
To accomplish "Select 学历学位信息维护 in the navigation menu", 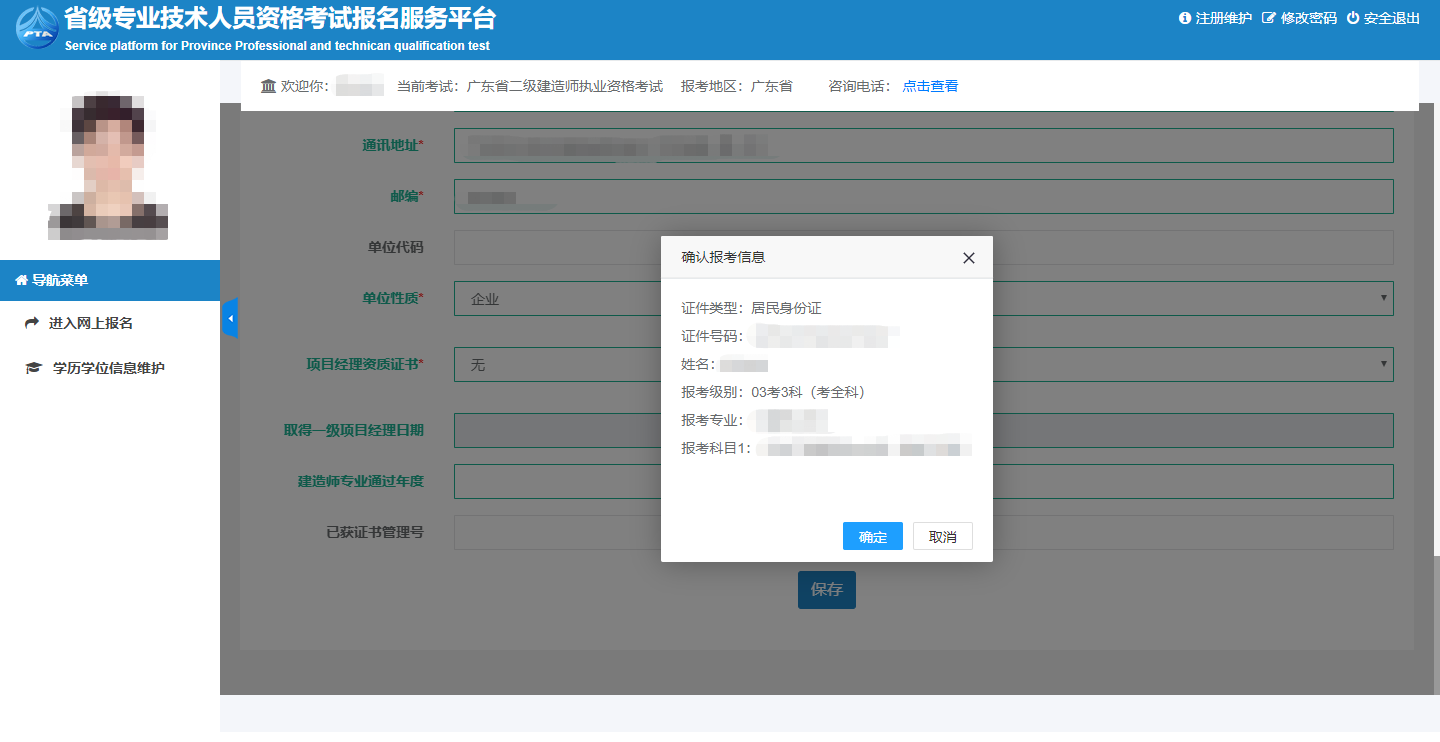I will click(x=108, y=369).
